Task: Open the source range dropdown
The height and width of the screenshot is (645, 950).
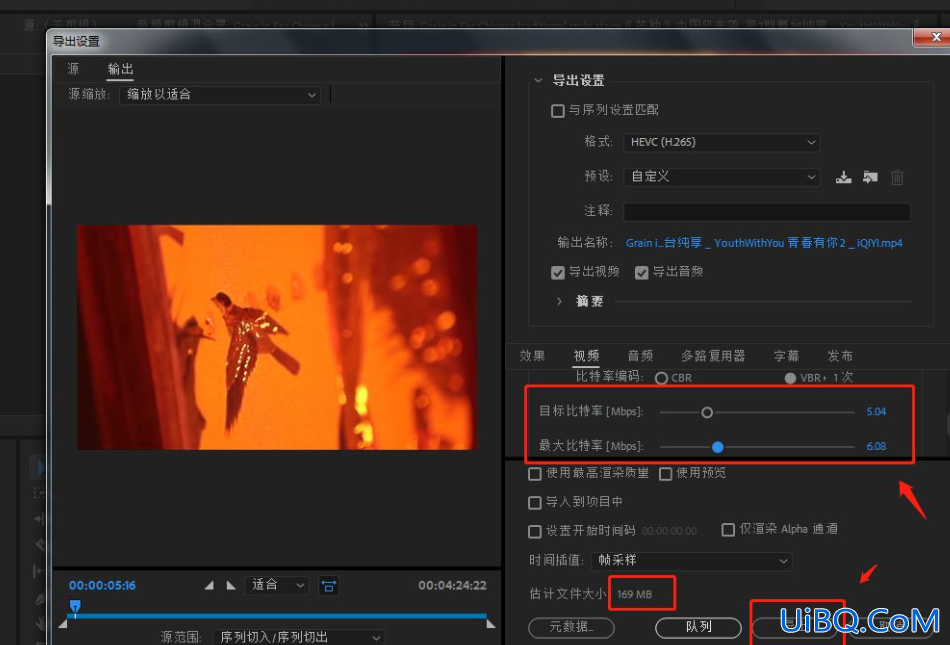Action: tap(299, 637)
